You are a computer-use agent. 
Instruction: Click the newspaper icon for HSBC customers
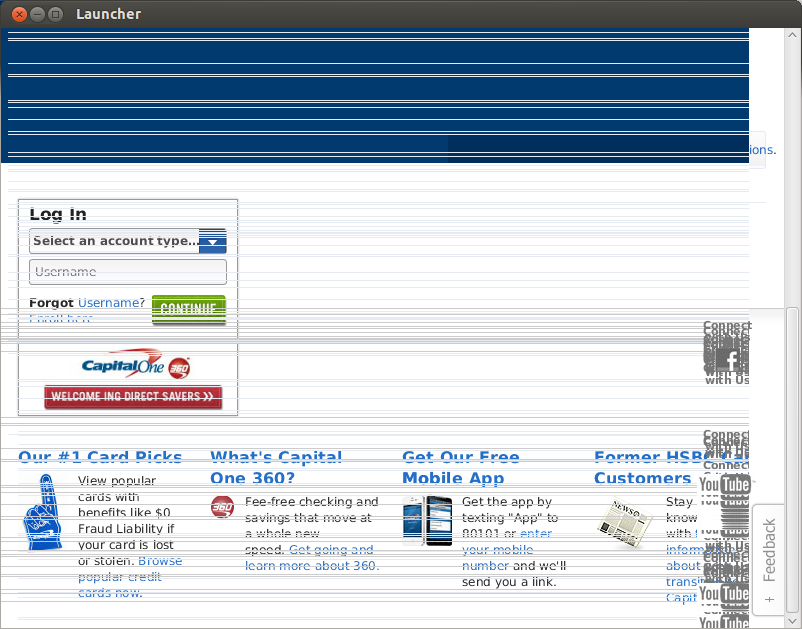pyautogui.click(x=624, y=522)
